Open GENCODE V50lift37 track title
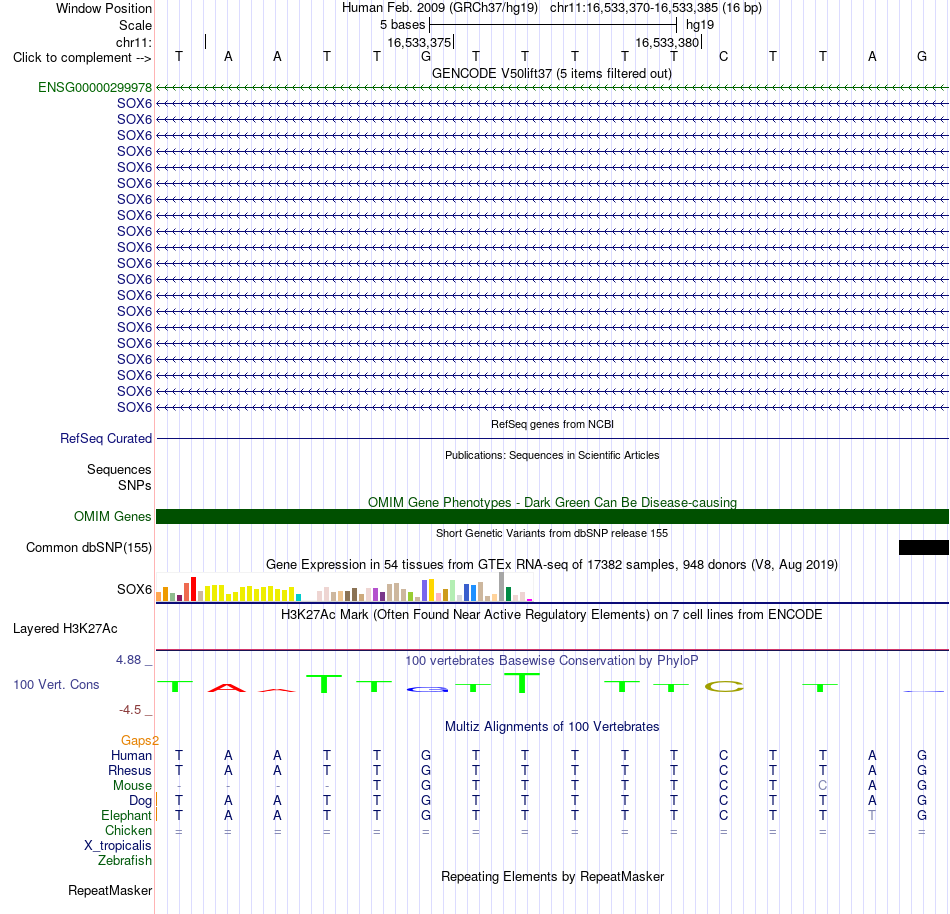 coord(552,74)
